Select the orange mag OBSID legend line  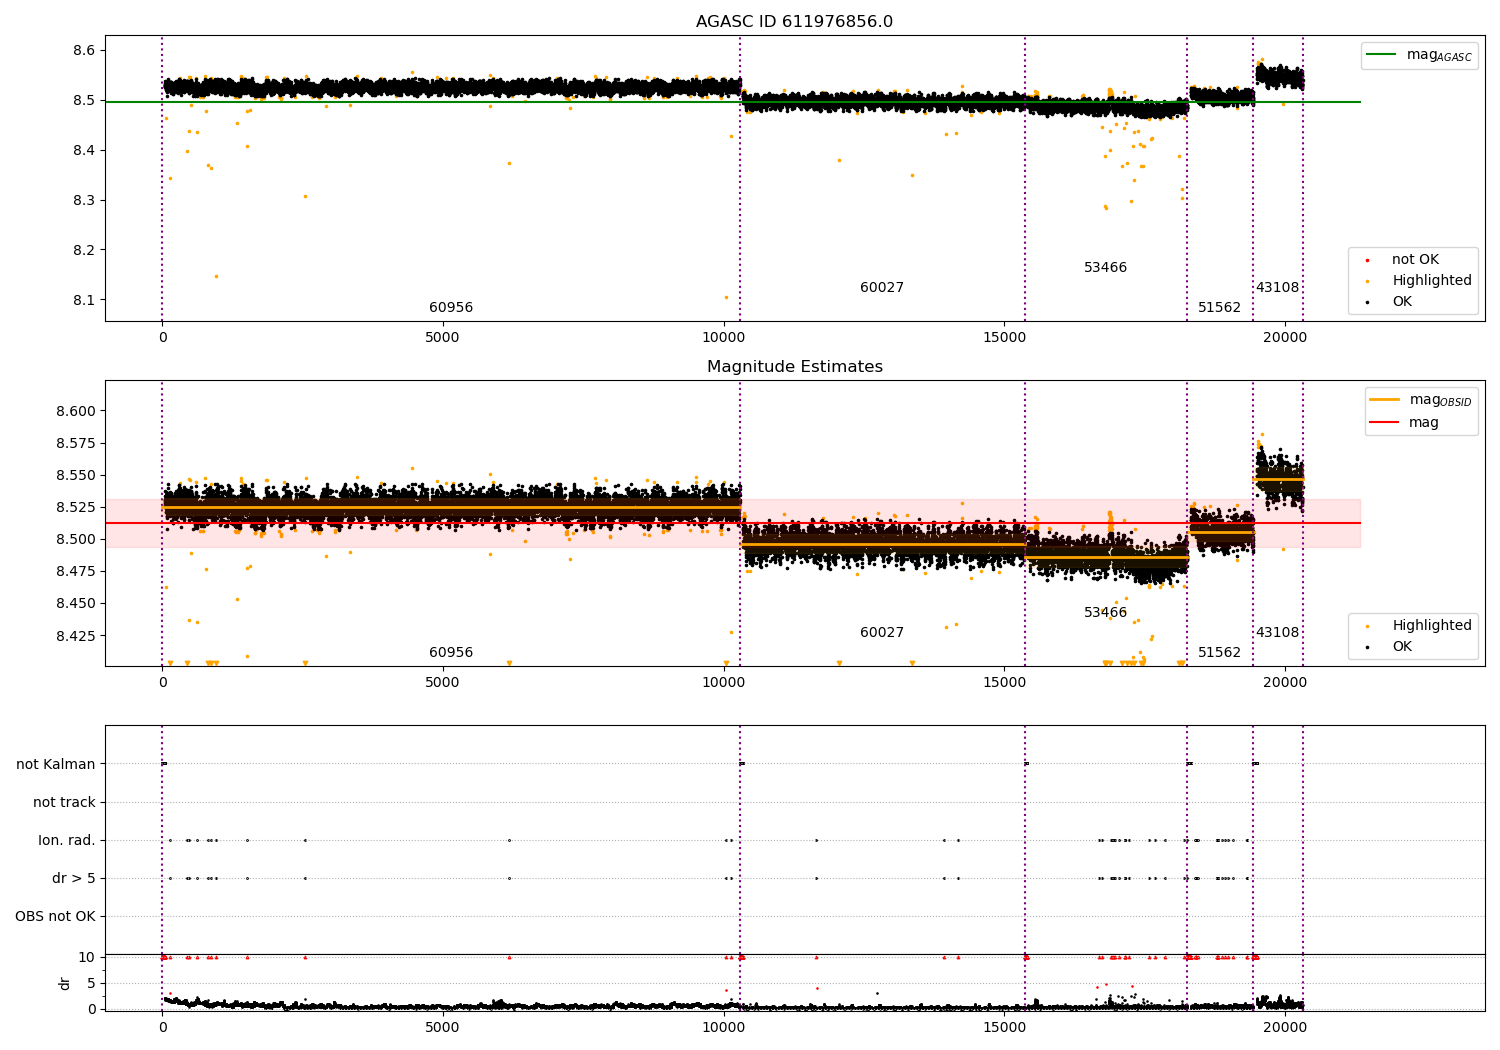pyautogui.click(x=1384, y=400)
